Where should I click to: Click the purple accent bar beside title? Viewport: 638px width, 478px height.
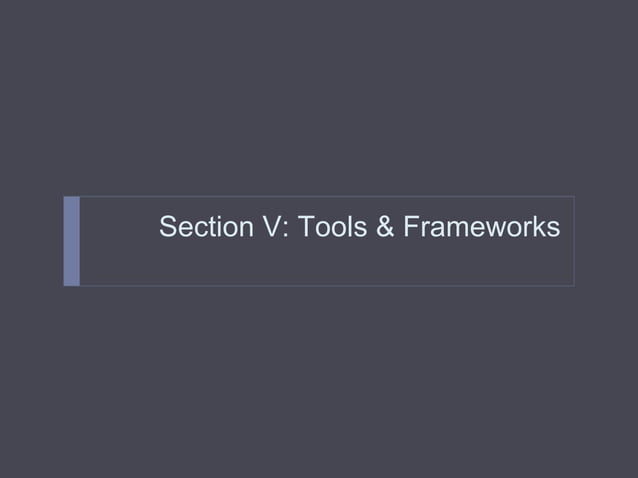71,241
